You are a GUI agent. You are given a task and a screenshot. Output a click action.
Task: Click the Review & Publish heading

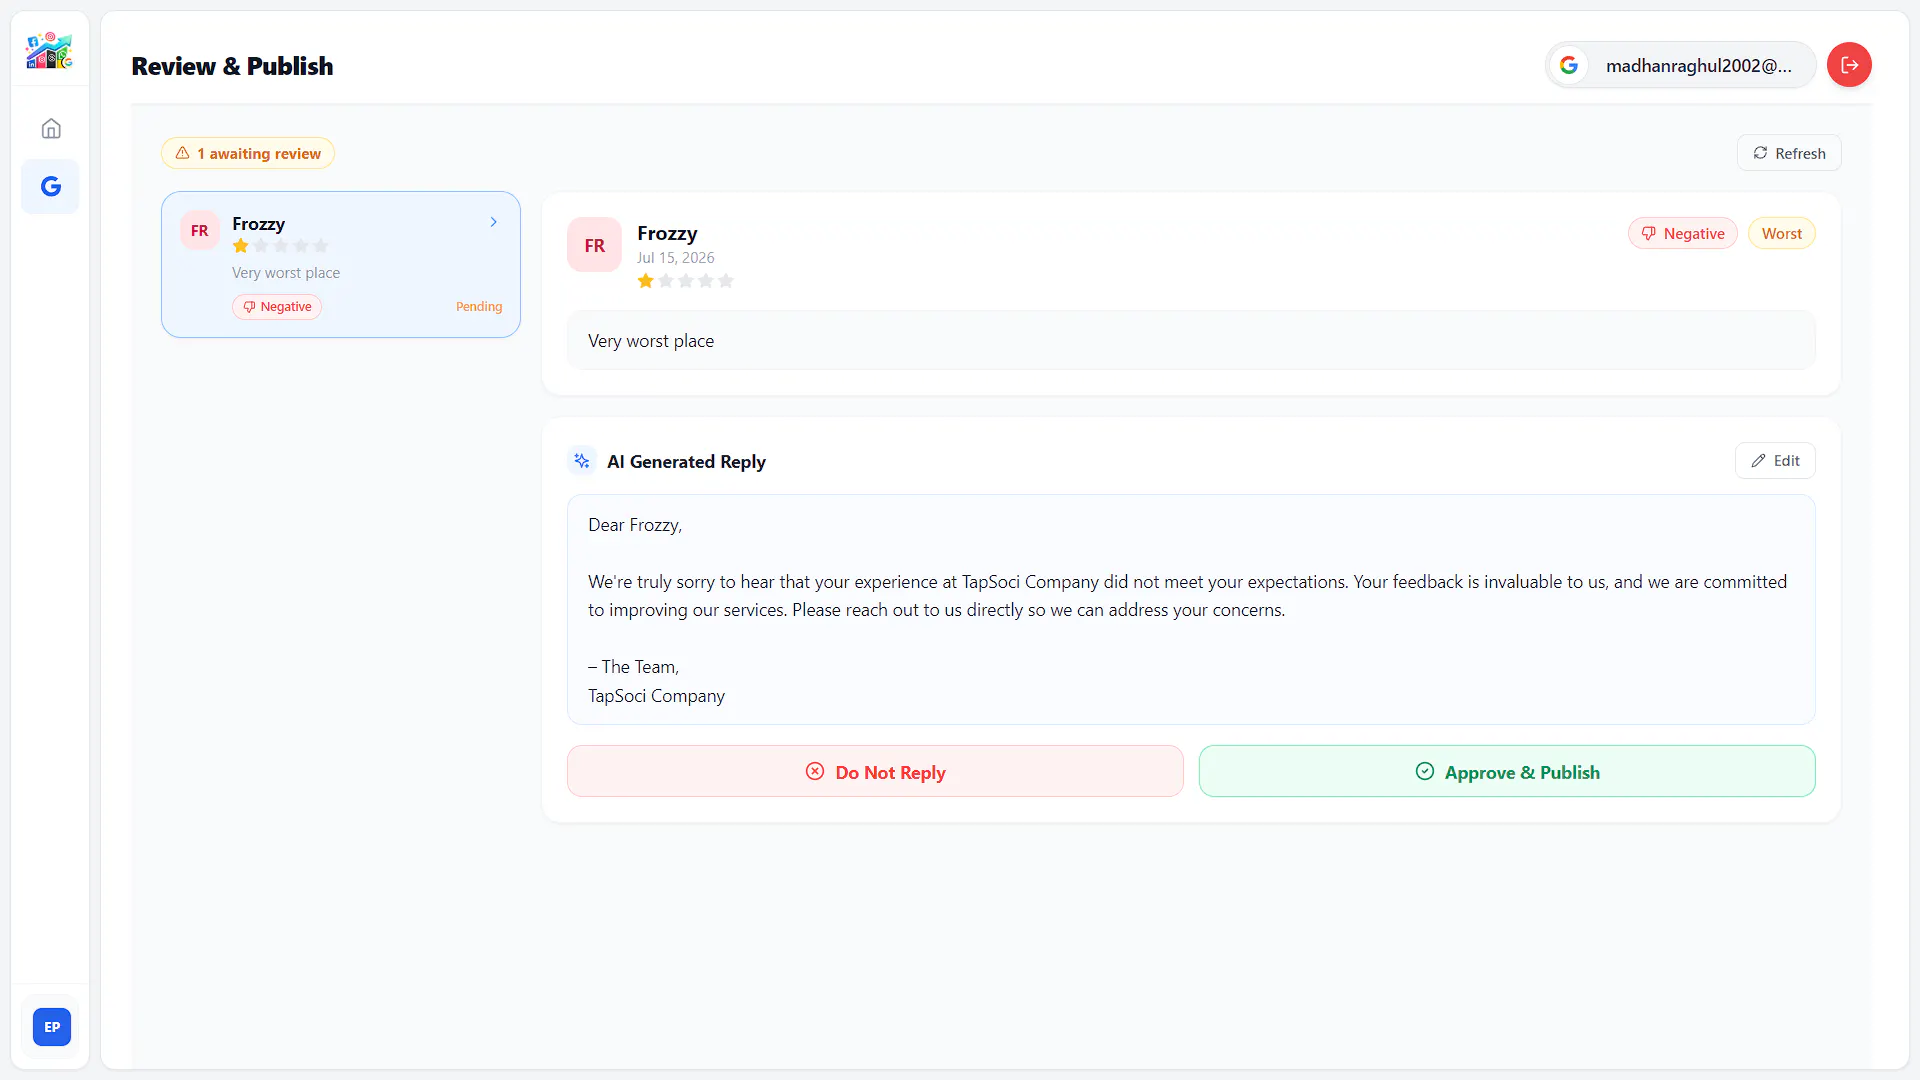pos(232,66)
